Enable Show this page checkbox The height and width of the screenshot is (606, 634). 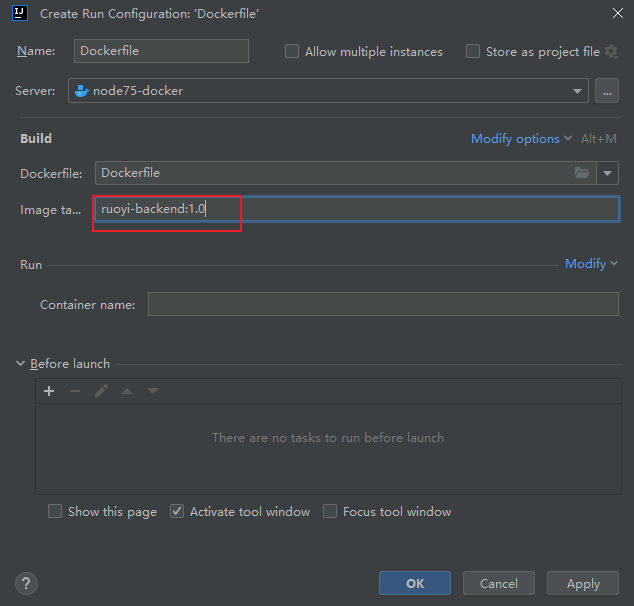pyautogui.click(x=55, y=512)
